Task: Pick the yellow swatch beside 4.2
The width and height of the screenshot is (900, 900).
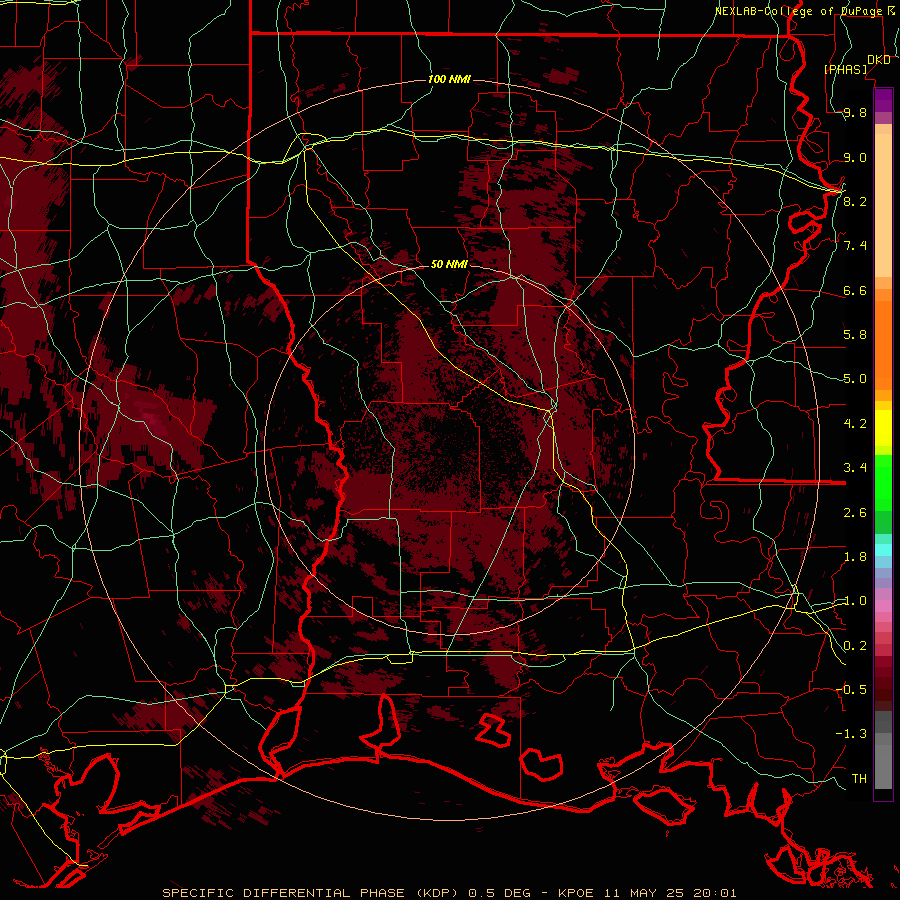Action: pos(883,428)
